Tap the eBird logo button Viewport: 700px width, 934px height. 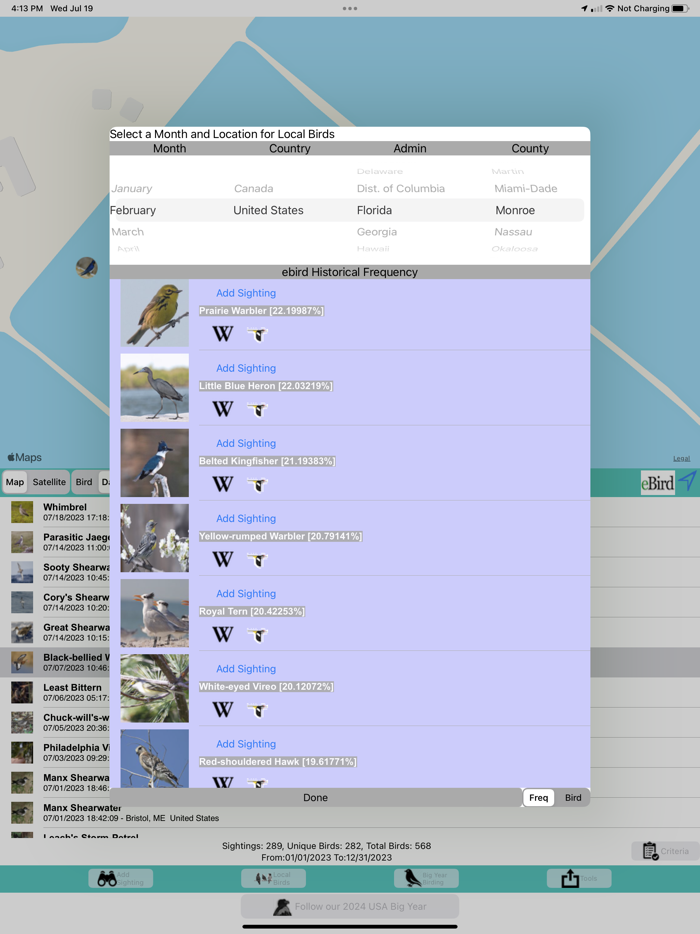click(x=657, y=482)
